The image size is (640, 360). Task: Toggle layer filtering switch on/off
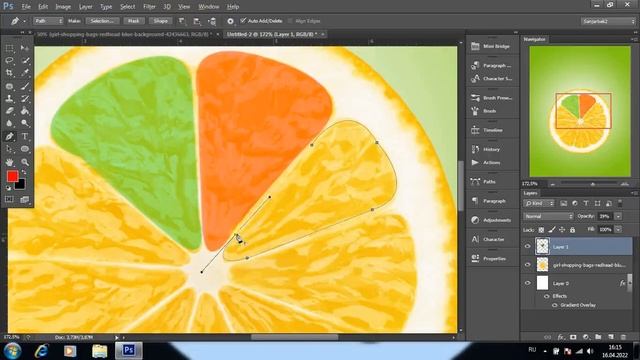click(620, 203)
